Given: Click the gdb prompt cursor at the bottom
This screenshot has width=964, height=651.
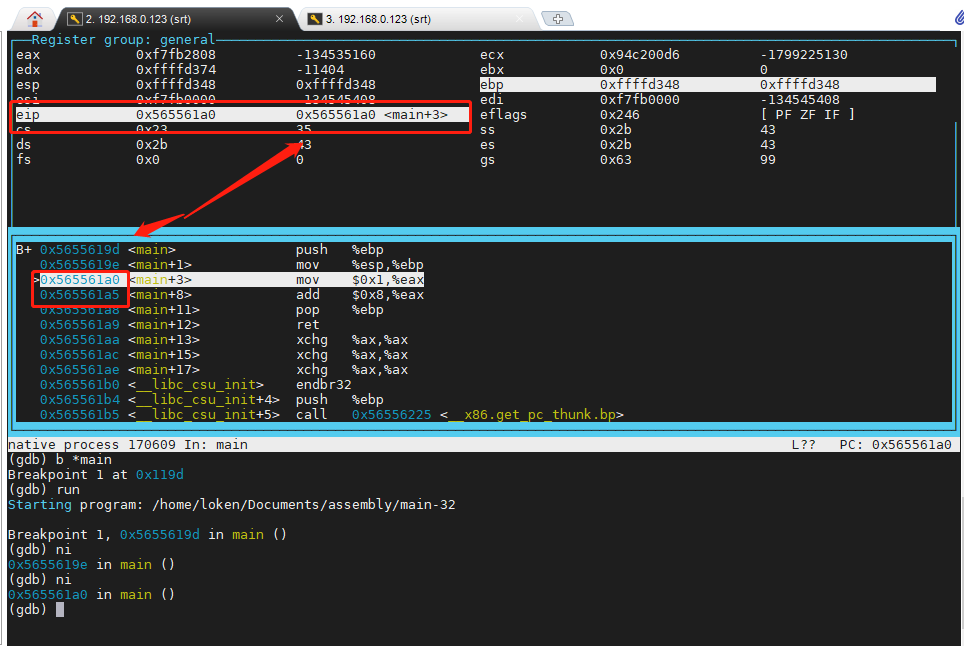Looking at the screenshot, I should click(x=60, y=610).
